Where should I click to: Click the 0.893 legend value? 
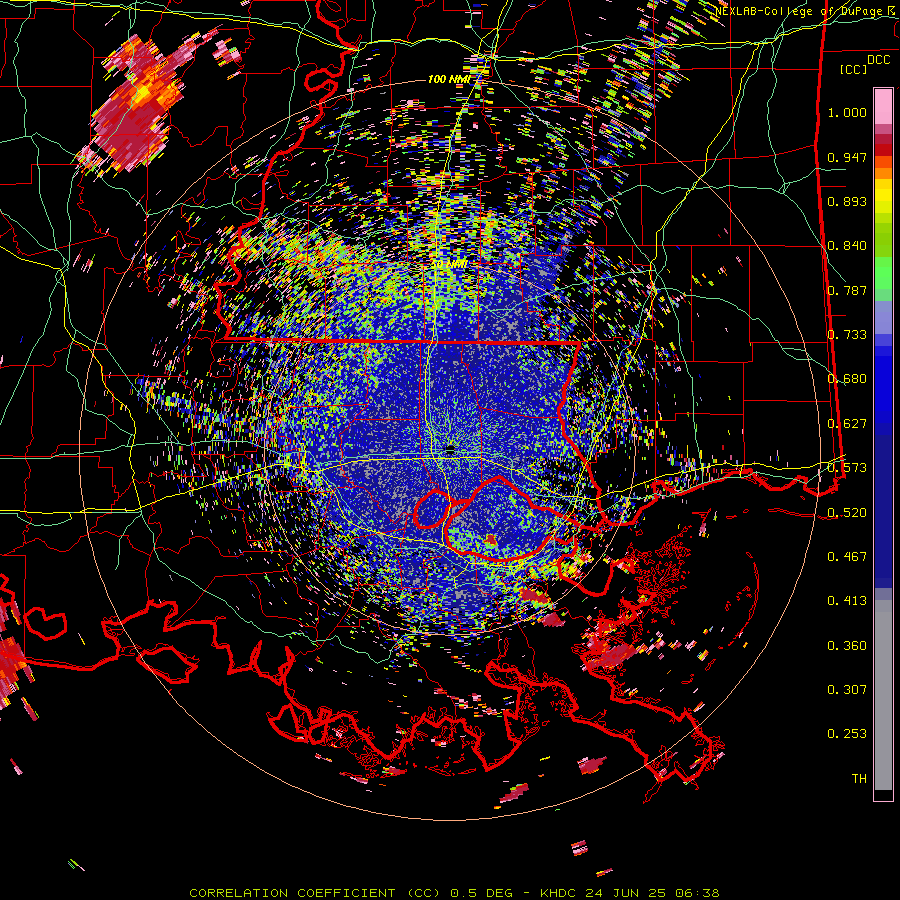(x=847, y=201)
